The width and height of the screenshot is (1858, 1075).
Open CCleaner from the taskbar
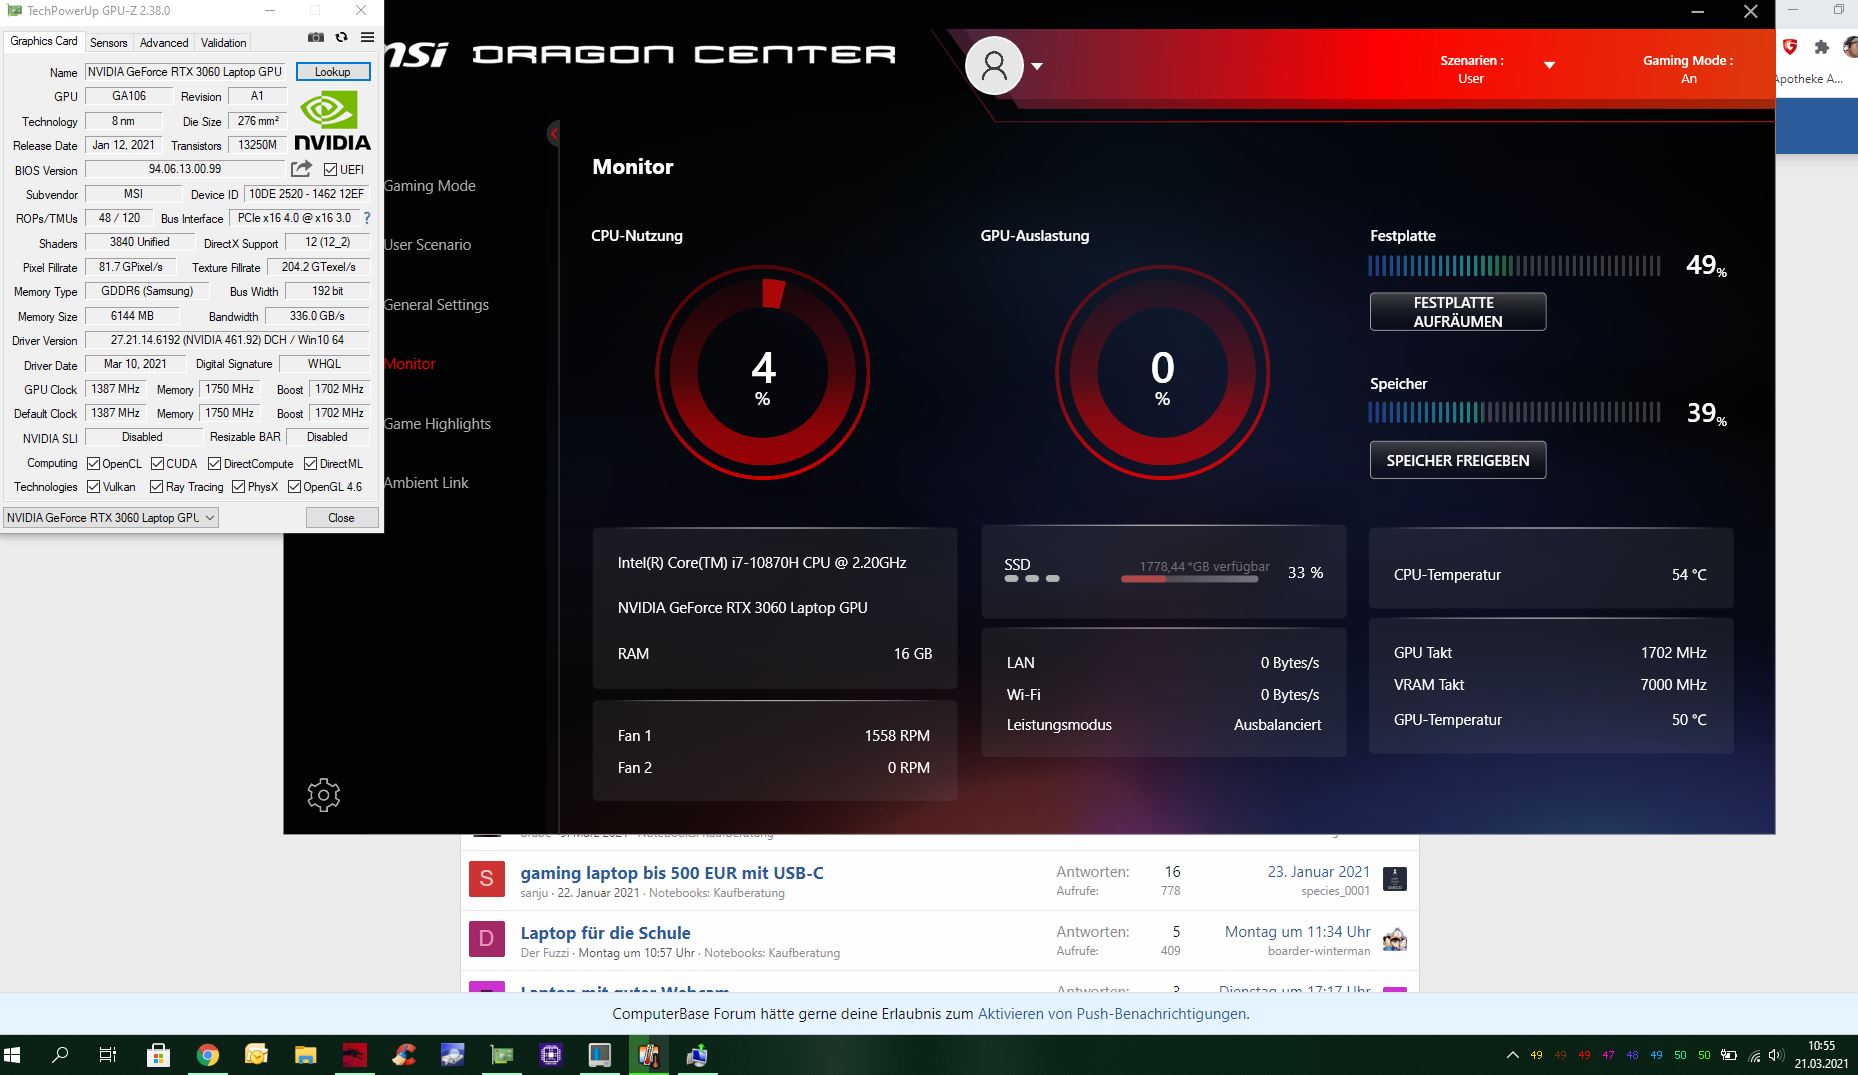[x=403, y=1055]
